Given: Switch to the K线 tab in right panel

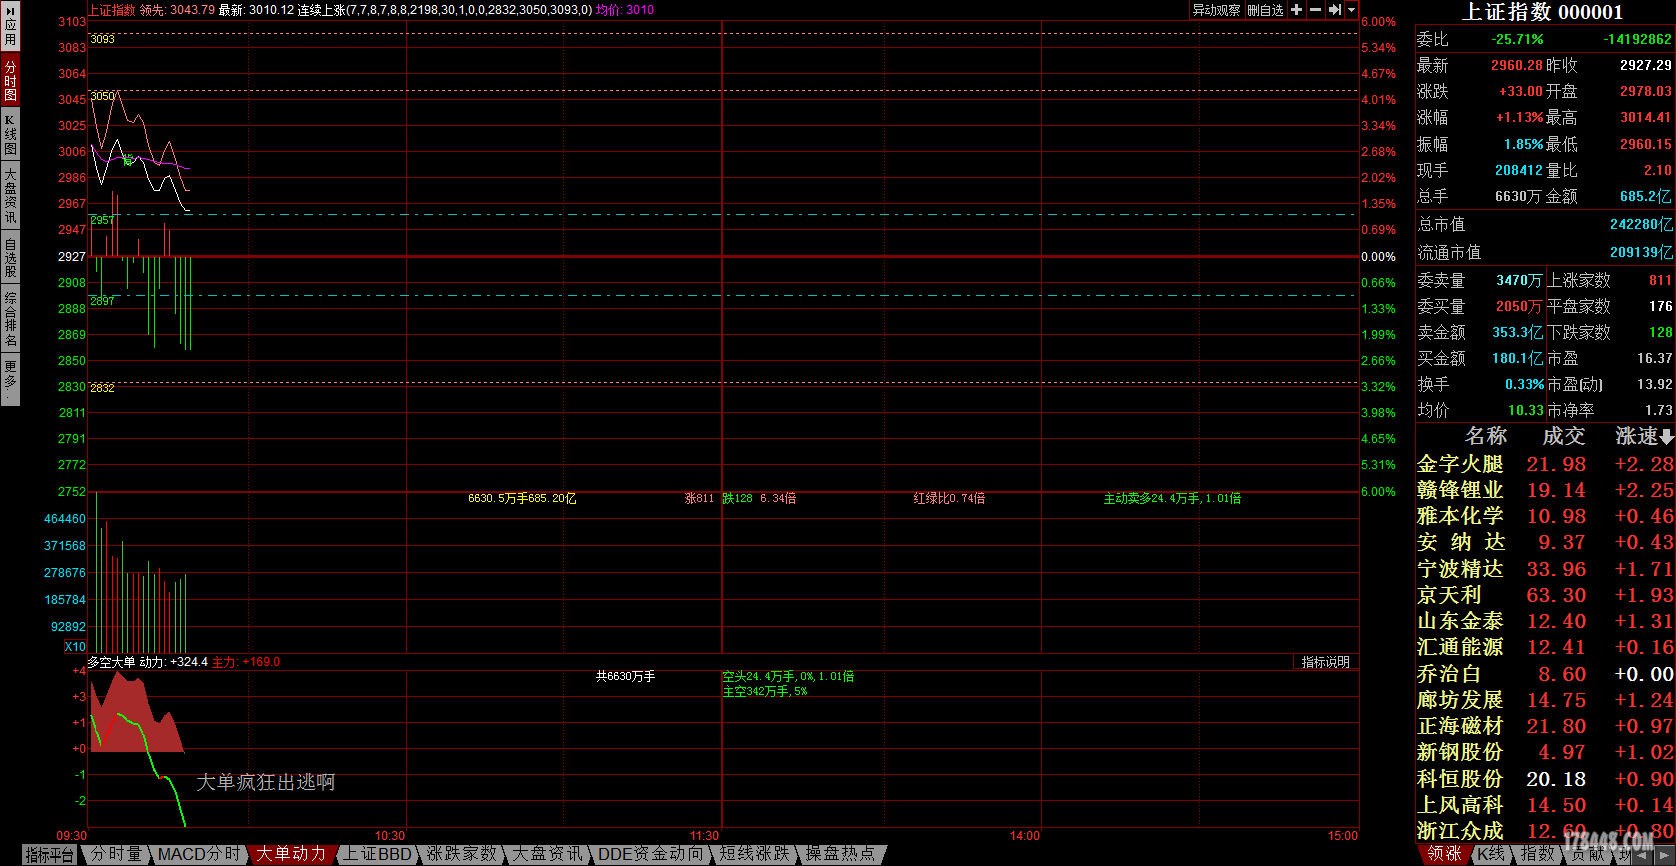Looking at the screenshot, I should [1491, 854].
